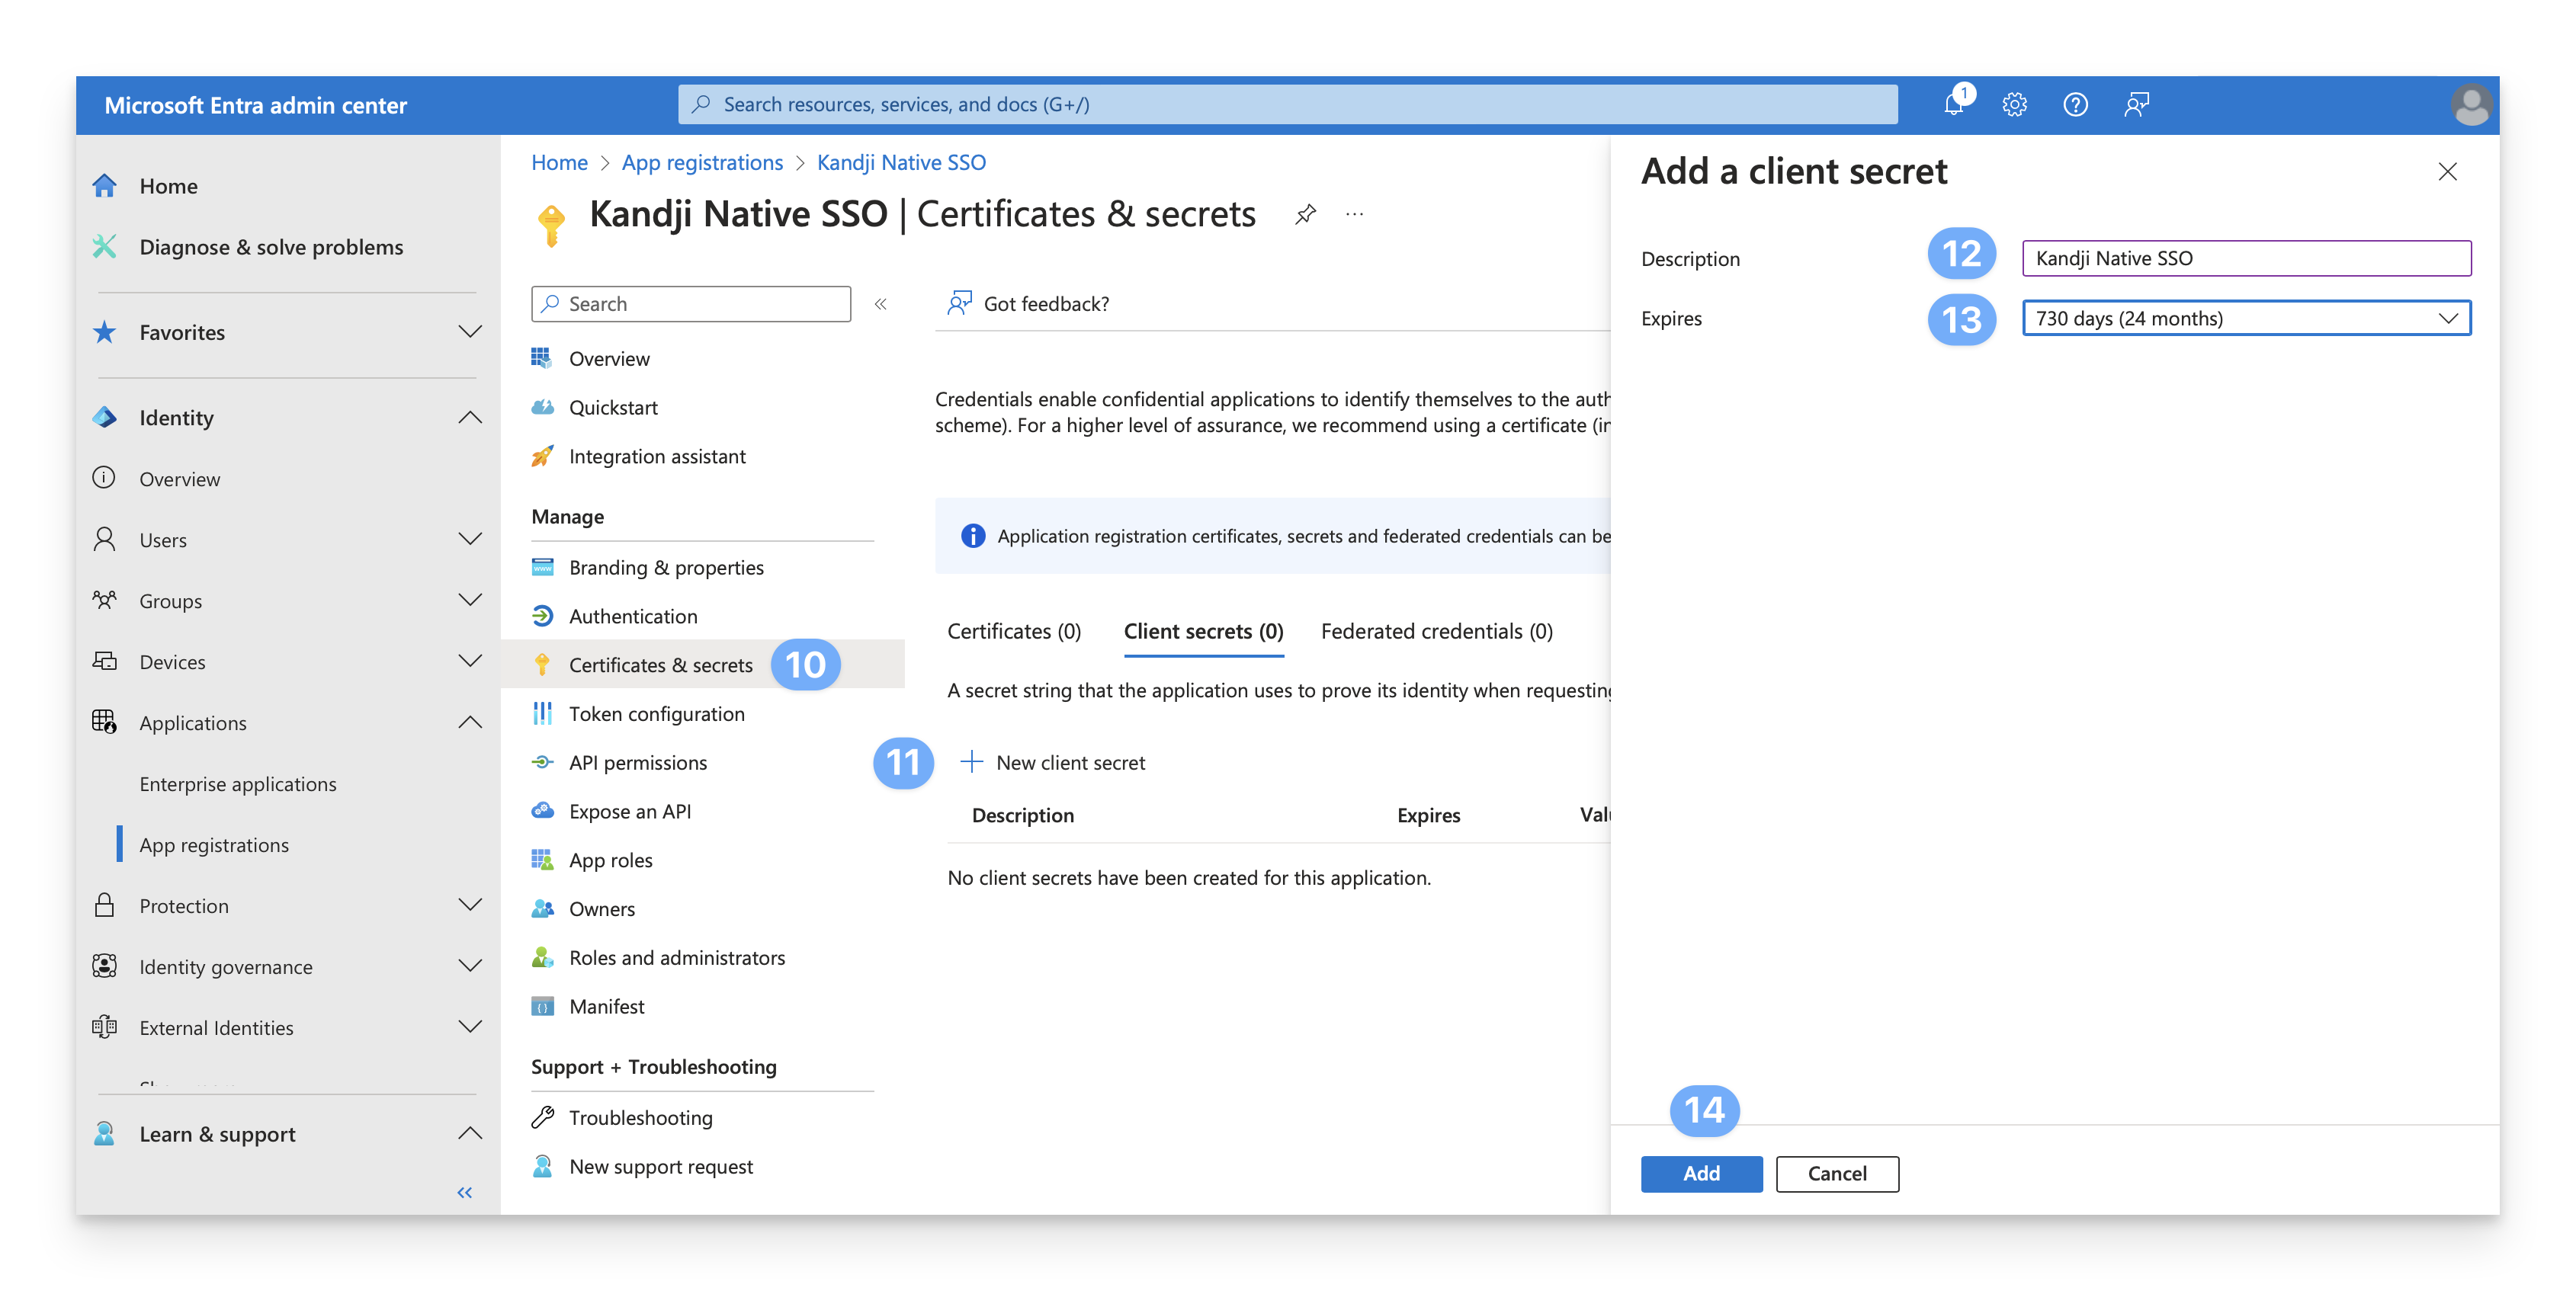The image size is (2576, 1291).
Task: Expand the Groups section
Action: pos(470,601)
